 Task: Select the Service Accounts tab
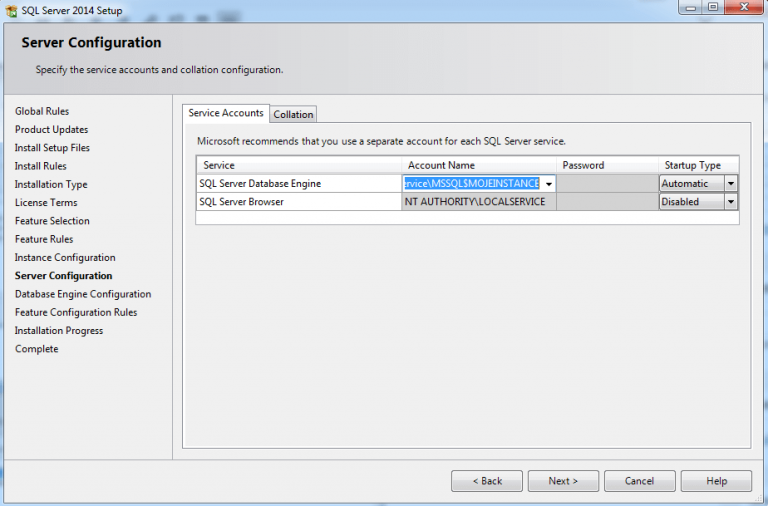coord(226,113)
